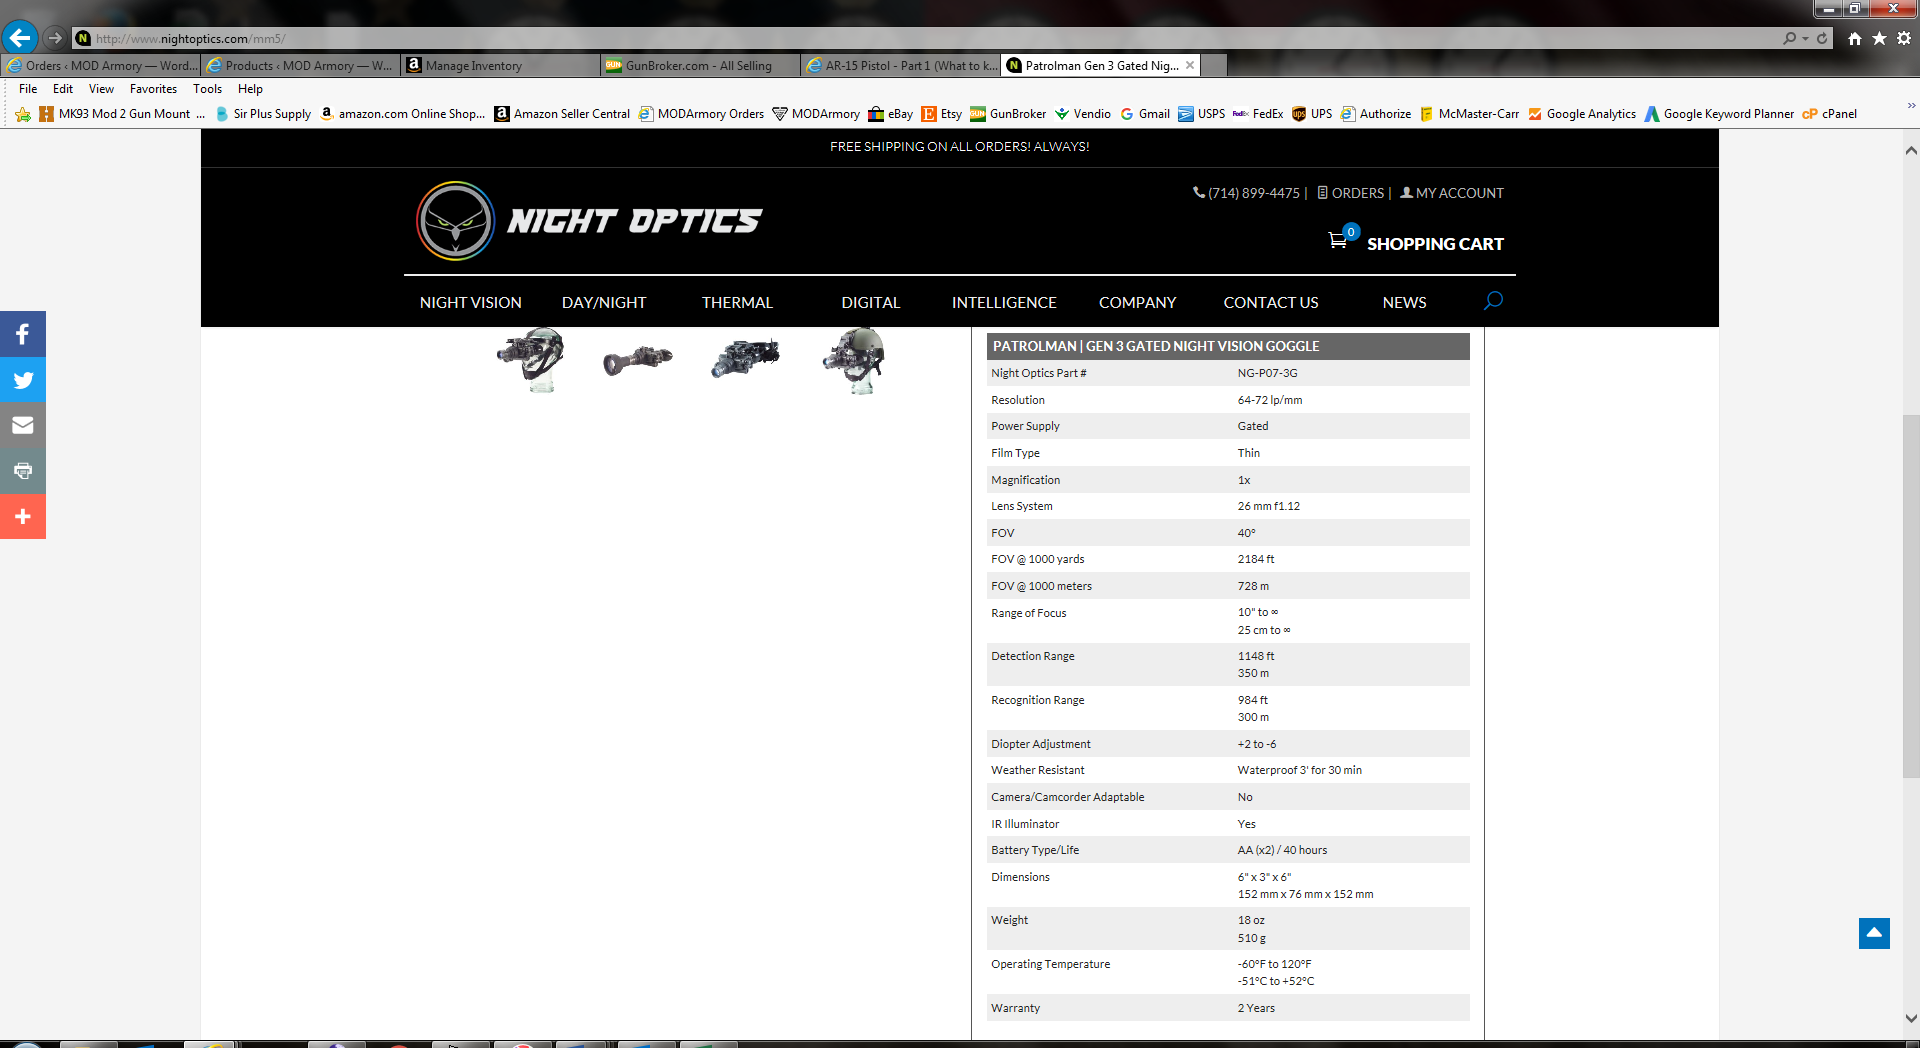Click the site search magnifier icon
This screenshot has width=1920, height=1048.
pyautogui.click(x=1493, y=301)
